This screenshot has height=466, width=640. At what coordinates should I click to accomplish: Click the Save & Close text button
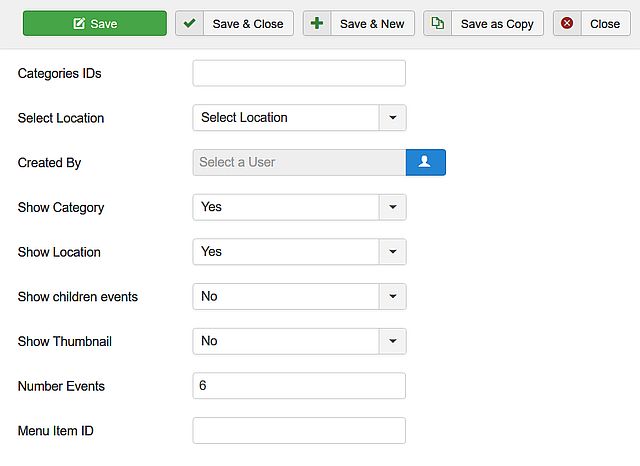pyautogui.click(x=248, y=24)
